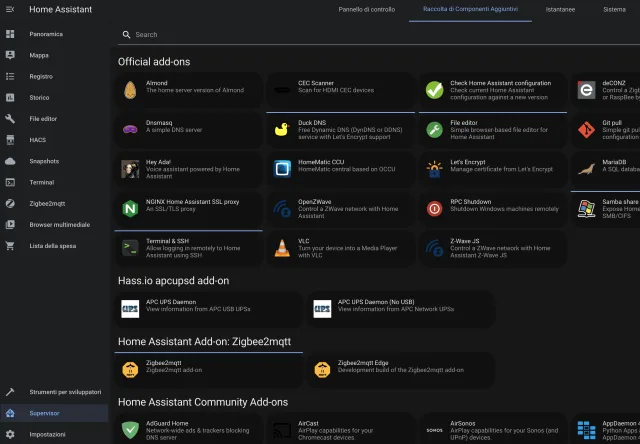
Task: Open the sidebar hamburger menu
Action: 10,10
